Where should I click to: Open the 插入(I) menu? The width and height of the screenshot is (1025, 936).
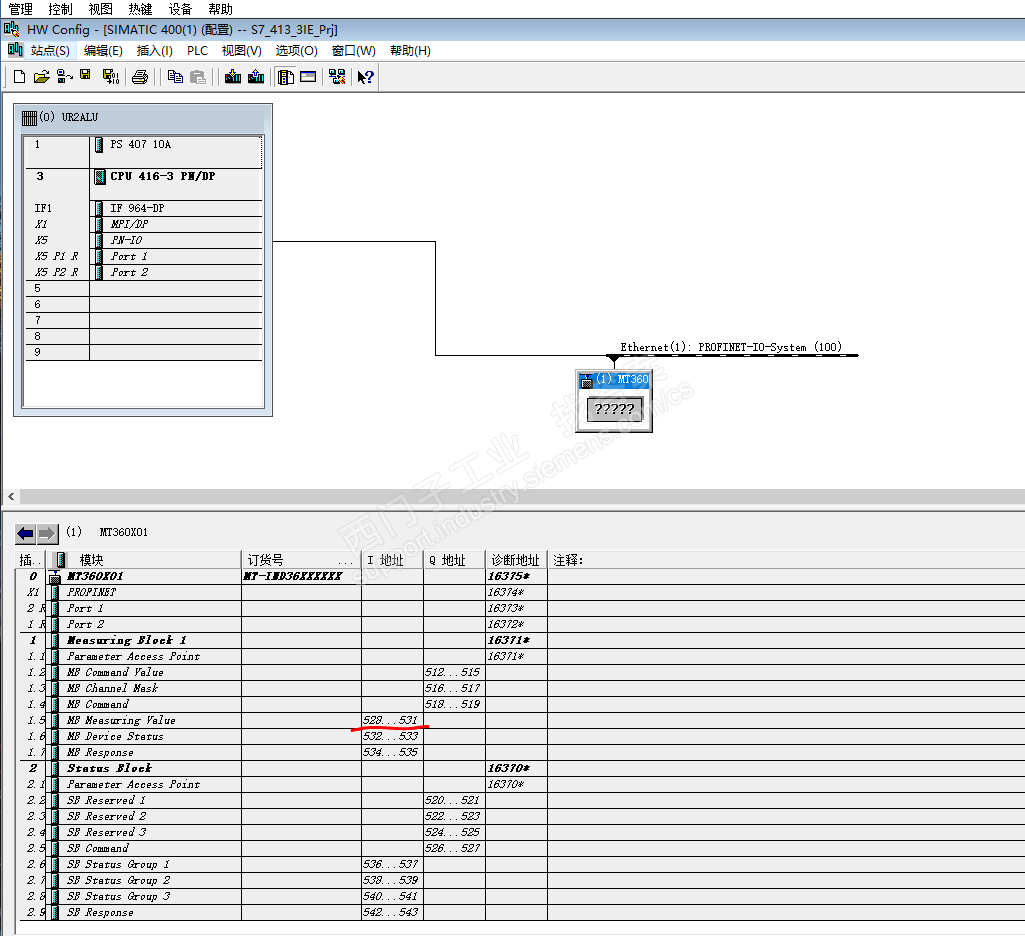click(x=154, y=50)
